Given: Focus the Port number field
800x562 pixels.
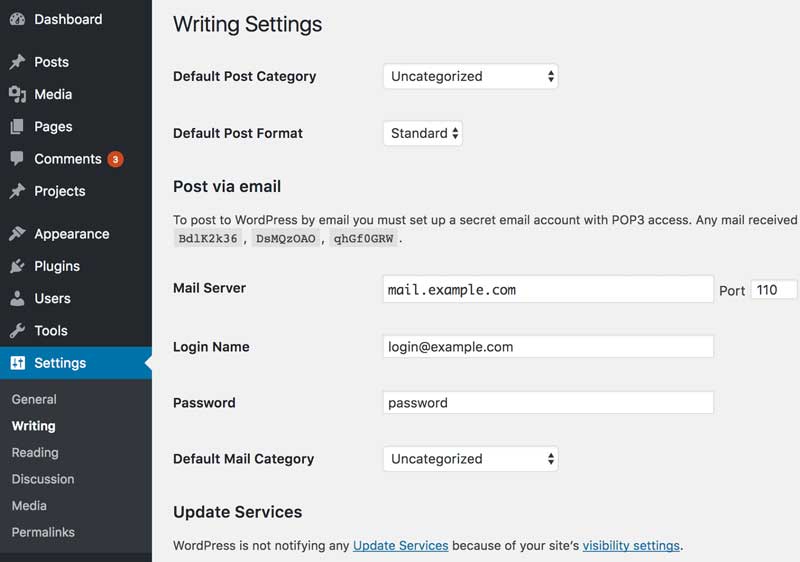Looking at the screenshot, I should (773, 290).
